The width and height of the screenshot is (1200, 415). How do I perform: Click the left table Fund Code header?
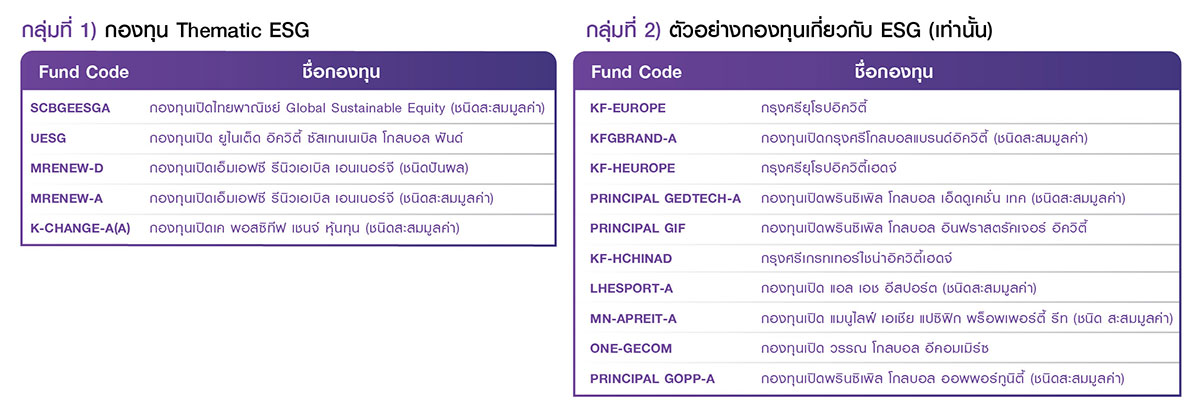84,72
